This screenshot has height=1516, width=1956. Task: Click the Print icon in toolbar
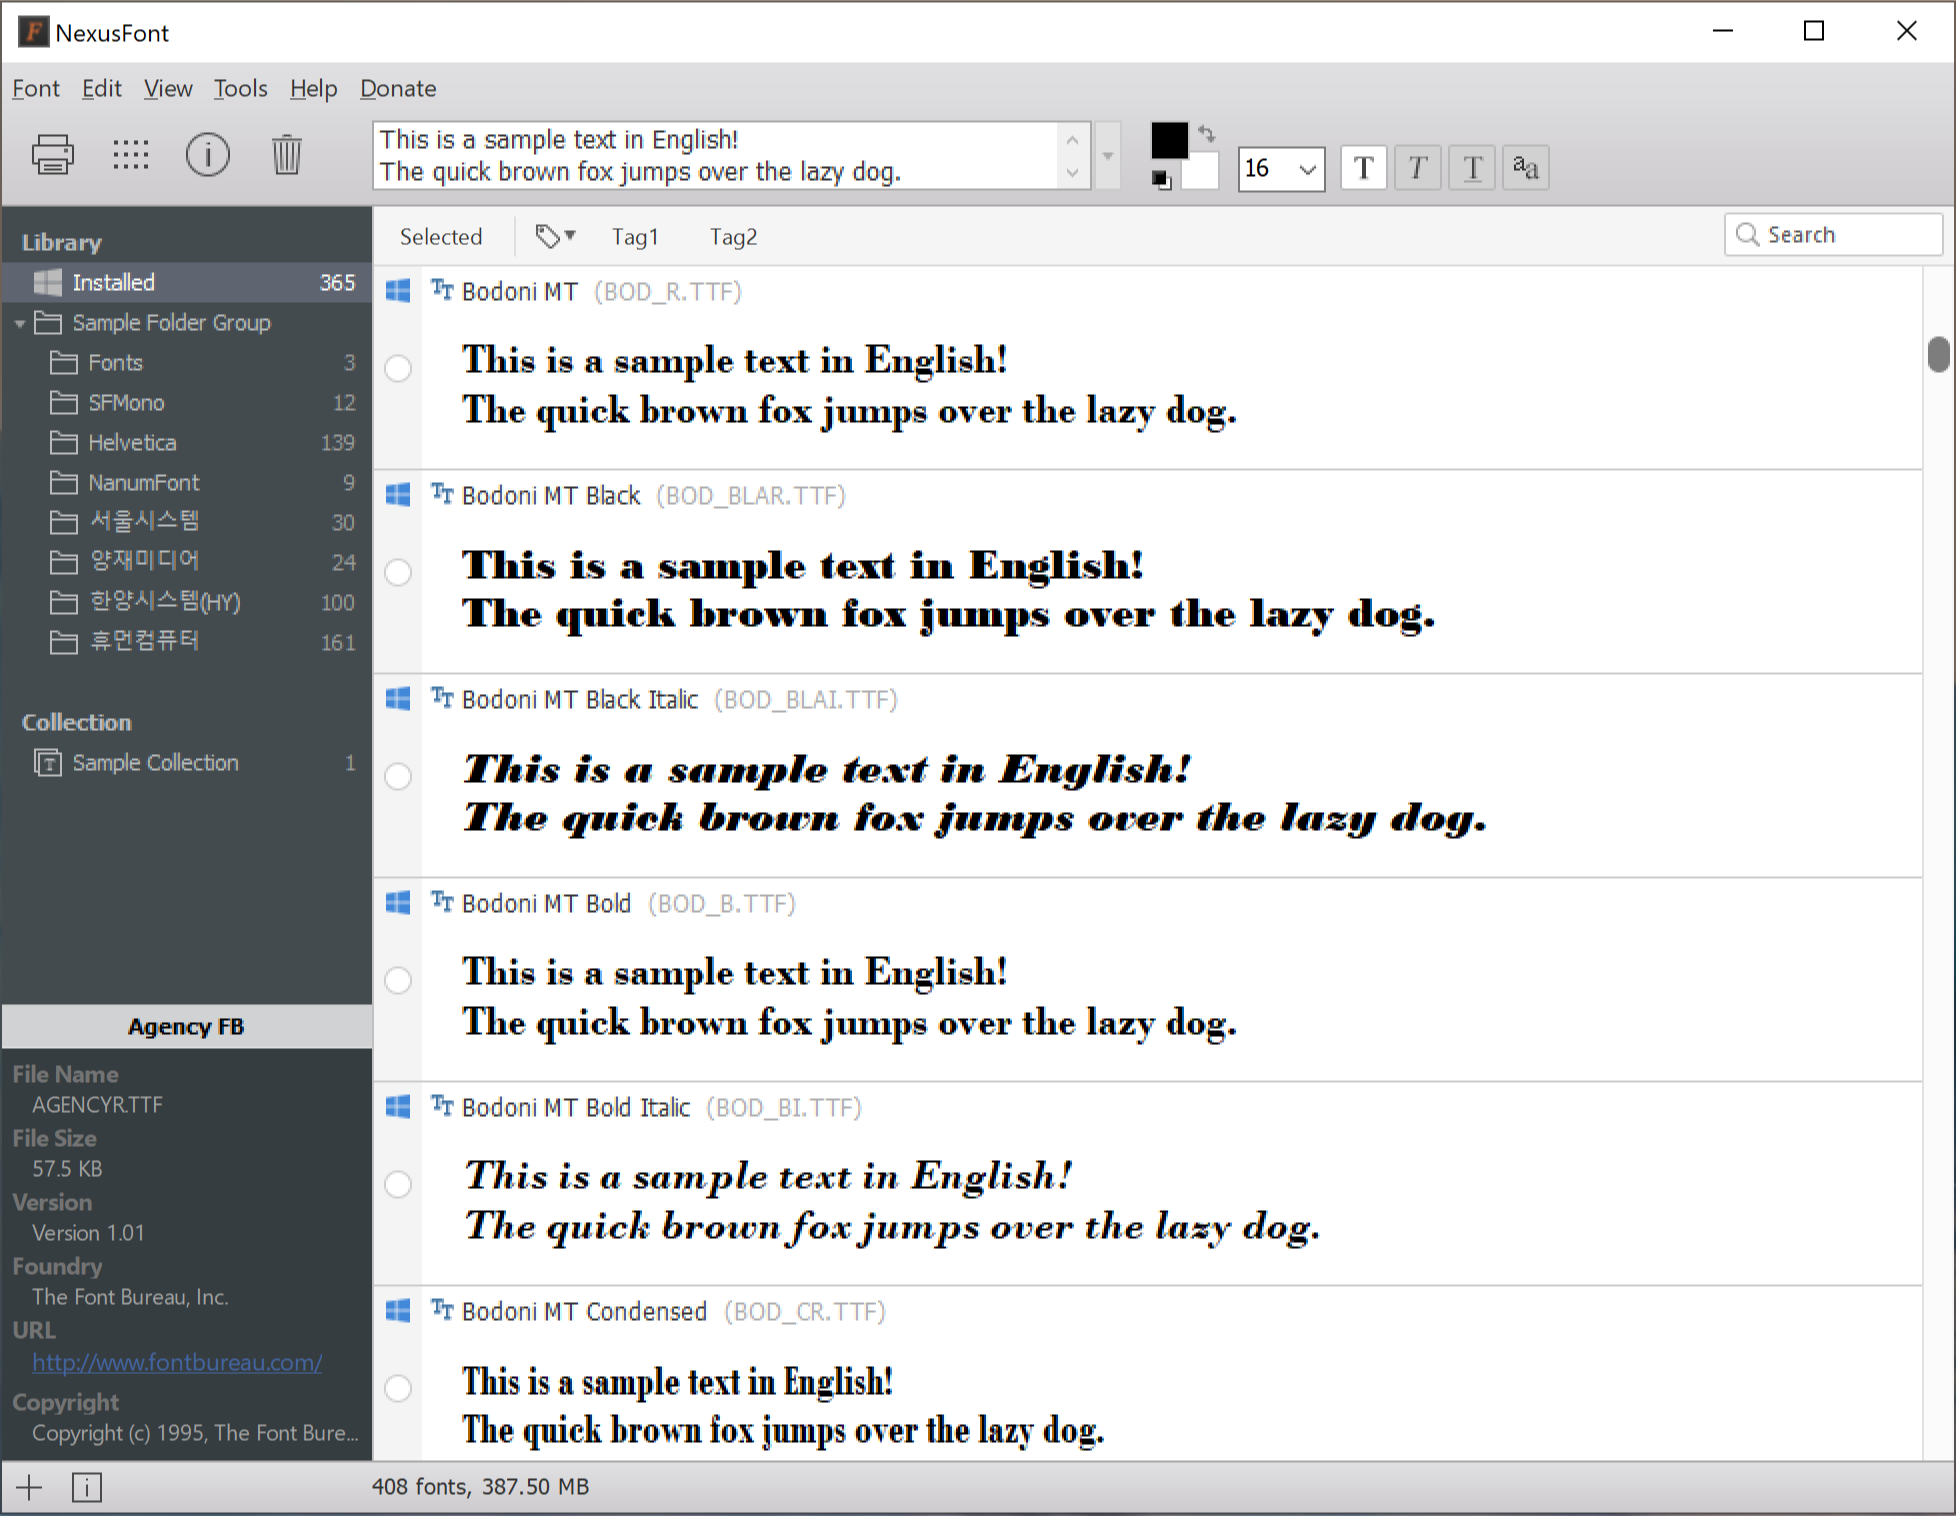point(52,154)
